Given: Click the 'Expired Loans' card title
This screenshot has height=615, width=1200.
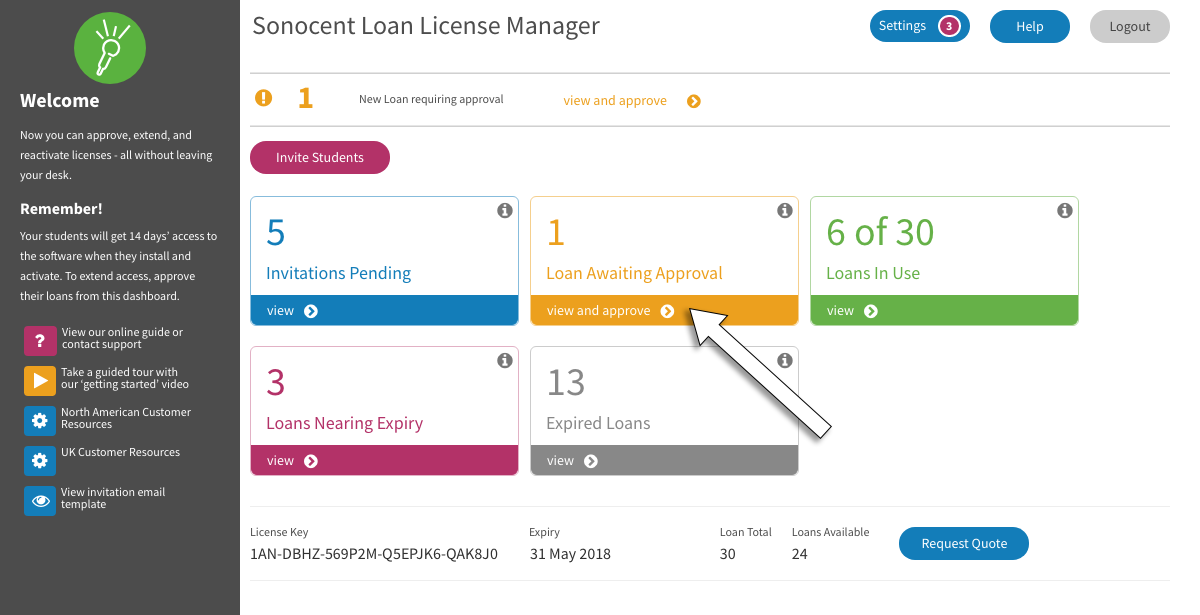Looking at the screenshot, I should tap(598, 424).
